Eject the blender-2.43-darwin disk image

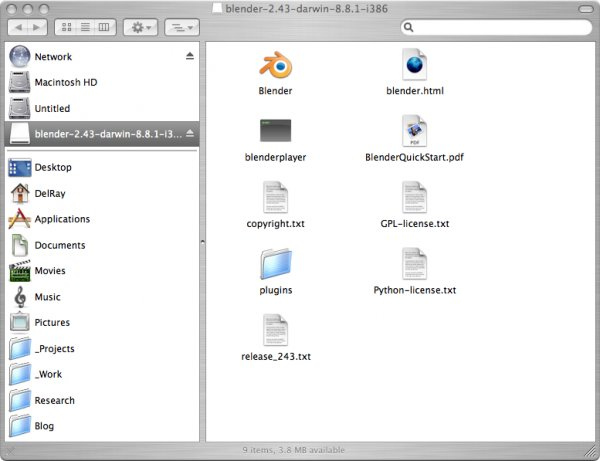pos(190,133)
